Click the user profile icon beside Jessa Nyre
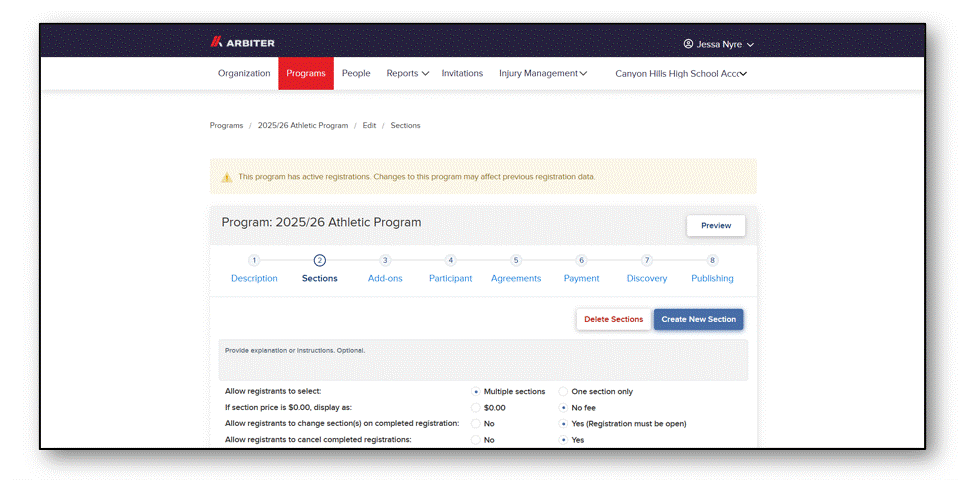This screenshot has width=970, height=480. (x=688, y=44)
